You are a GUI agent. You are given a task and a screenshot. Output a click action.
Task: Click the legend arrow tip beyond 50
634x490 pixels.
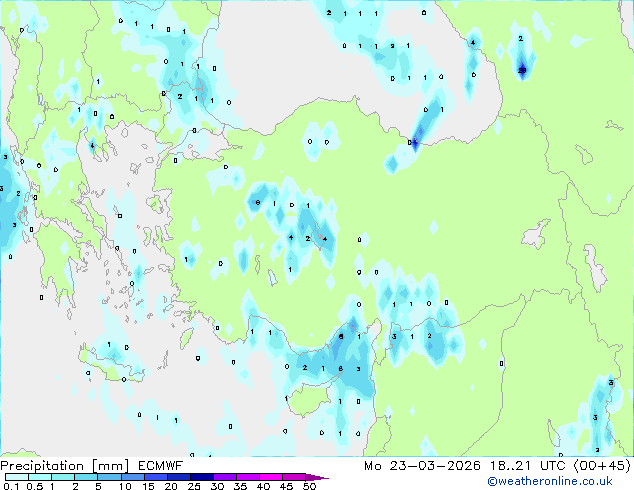(x=317, y=477)
